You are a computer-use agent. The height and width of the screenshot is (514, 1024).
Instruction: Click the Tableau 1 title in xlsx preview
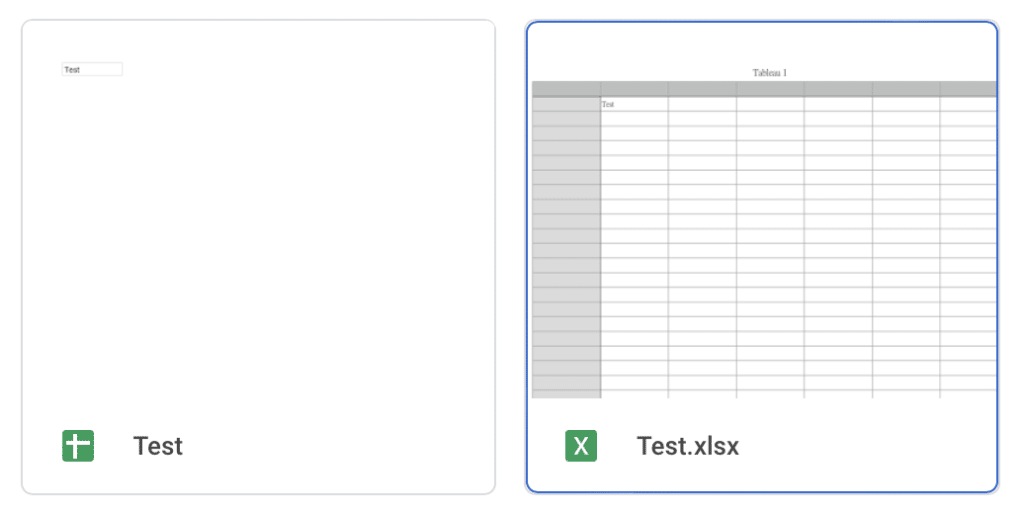coord(769,72)
